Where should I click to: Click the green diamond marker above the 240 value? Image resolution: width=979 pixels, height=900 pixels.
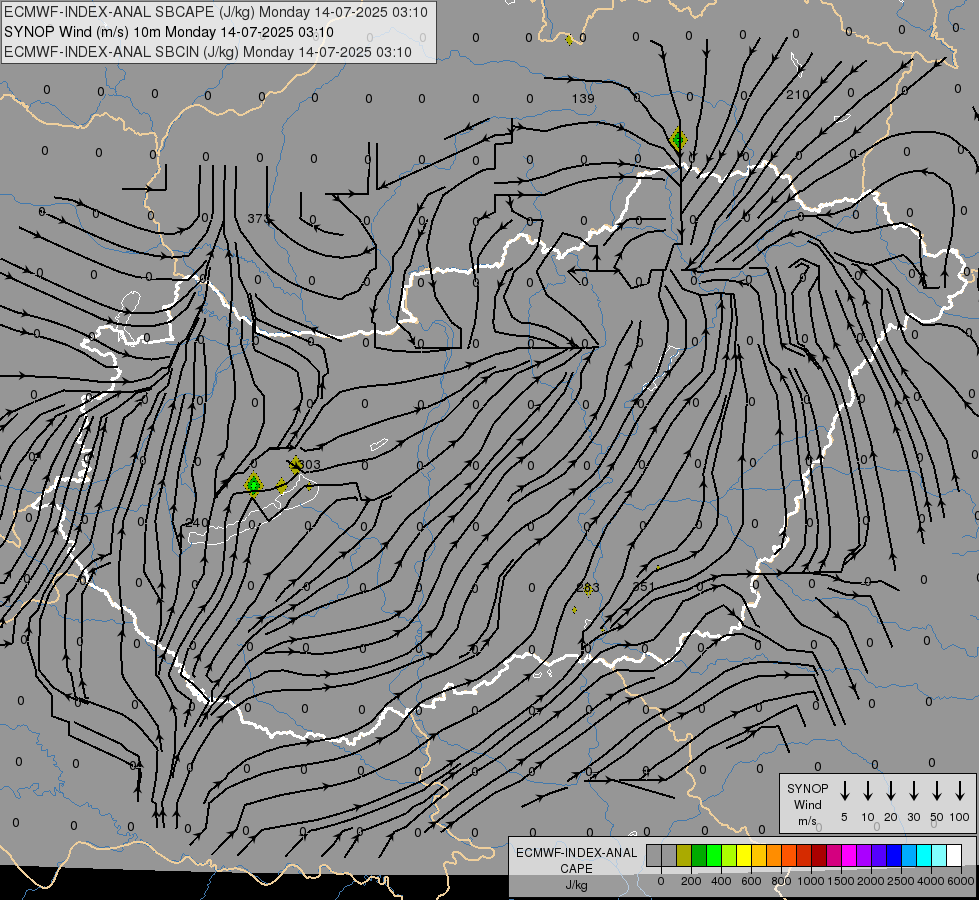253,484
